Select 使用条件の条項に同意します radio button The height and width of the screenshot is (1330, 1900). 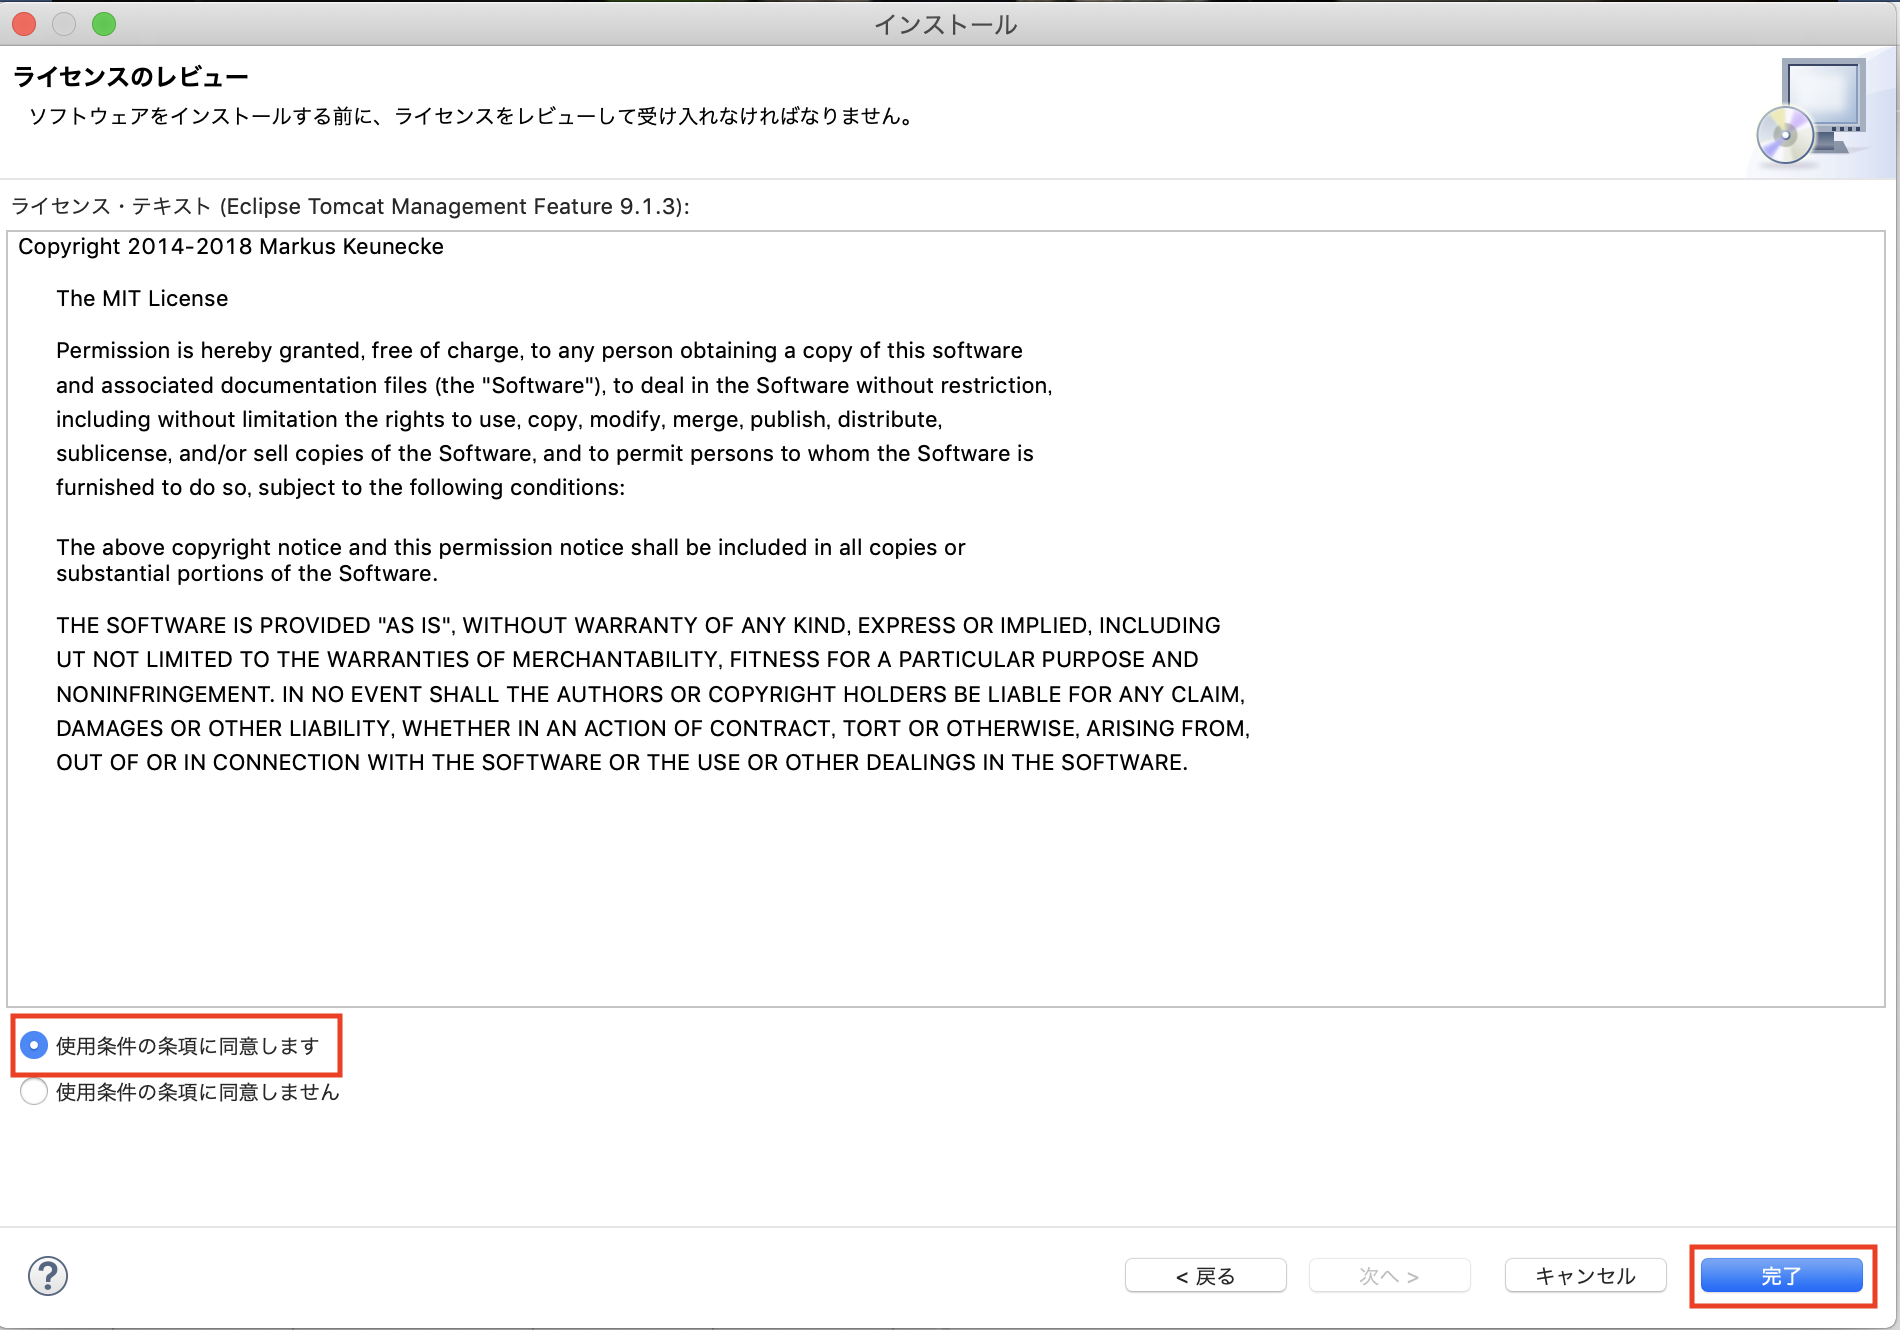34,1046
